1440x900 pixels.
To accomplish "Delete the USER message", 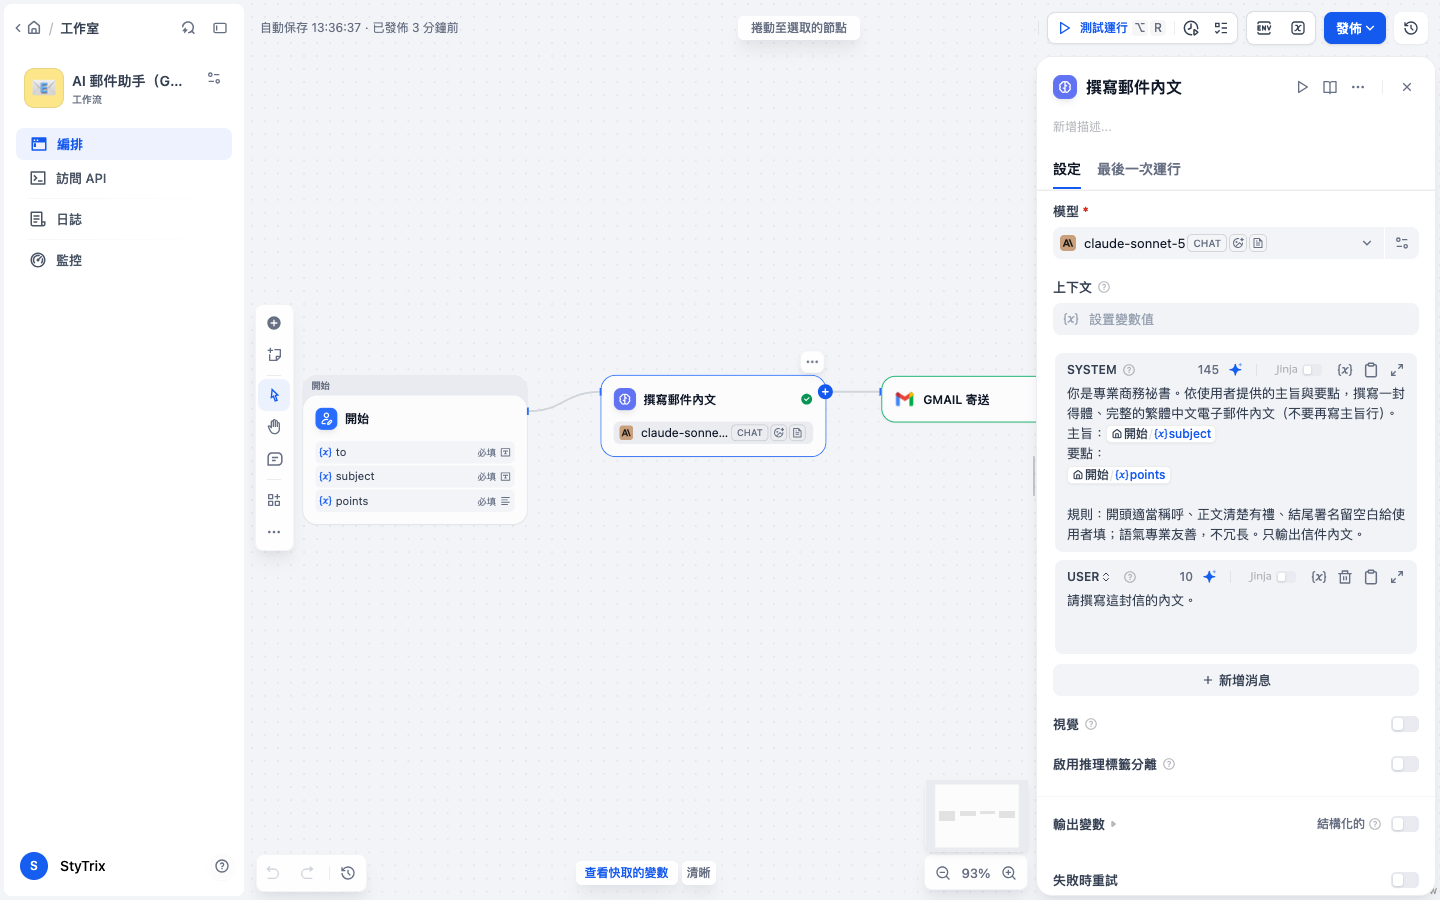I will [x=1345, y=576].
